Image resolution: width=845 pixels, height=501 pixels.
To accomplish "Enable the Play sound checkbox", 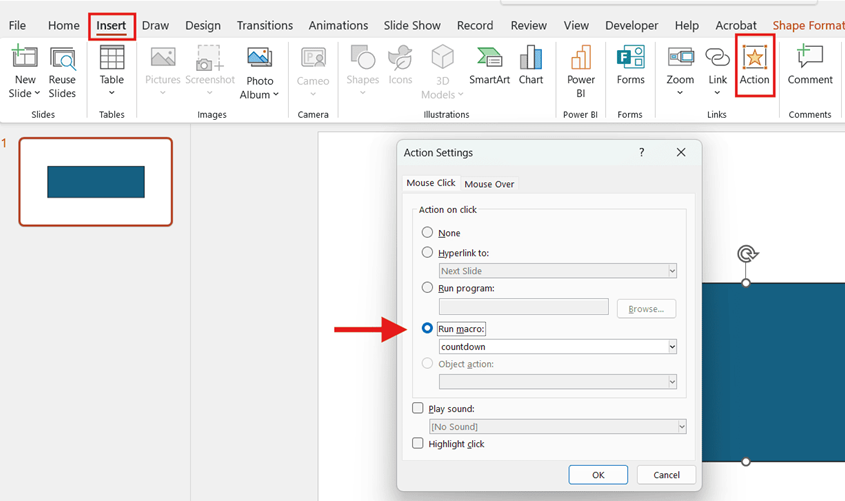I will [x=418, y=408].
